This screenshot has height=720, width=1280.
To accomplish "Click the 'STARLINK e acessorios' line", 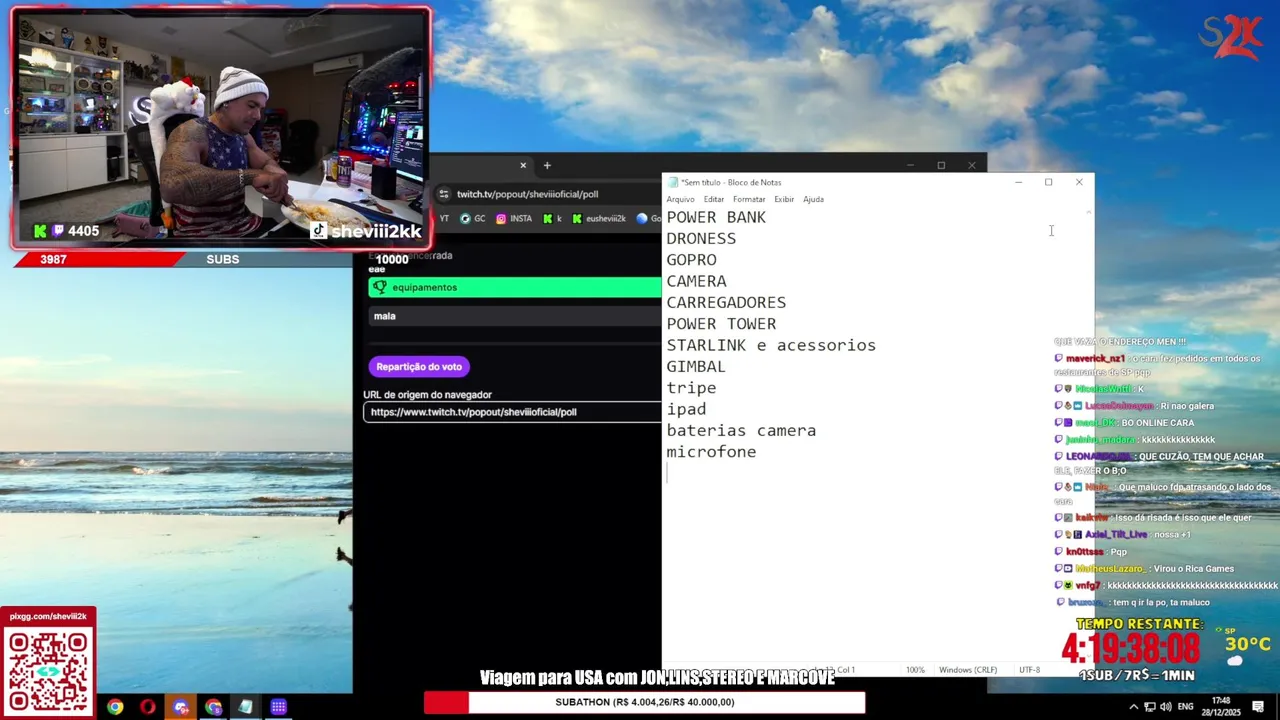I will tap(771, 345).
